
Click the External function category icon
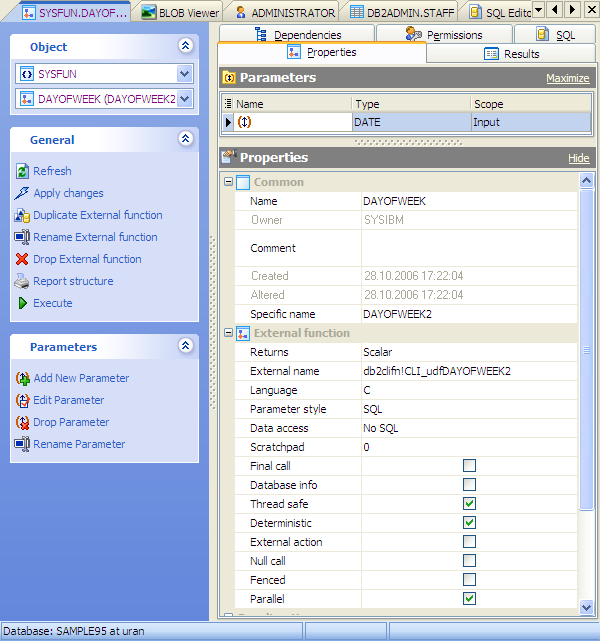tap(243, 333)
